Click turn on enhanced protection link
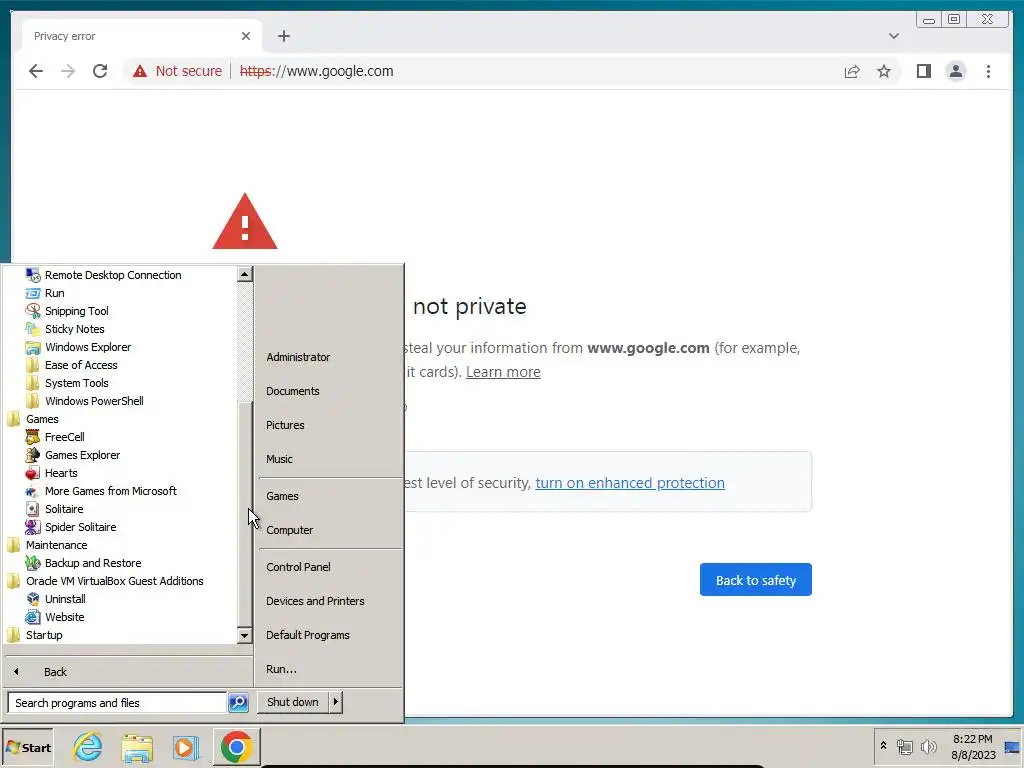The width and height of the screenshot is (1024, 768). point(630,483)
